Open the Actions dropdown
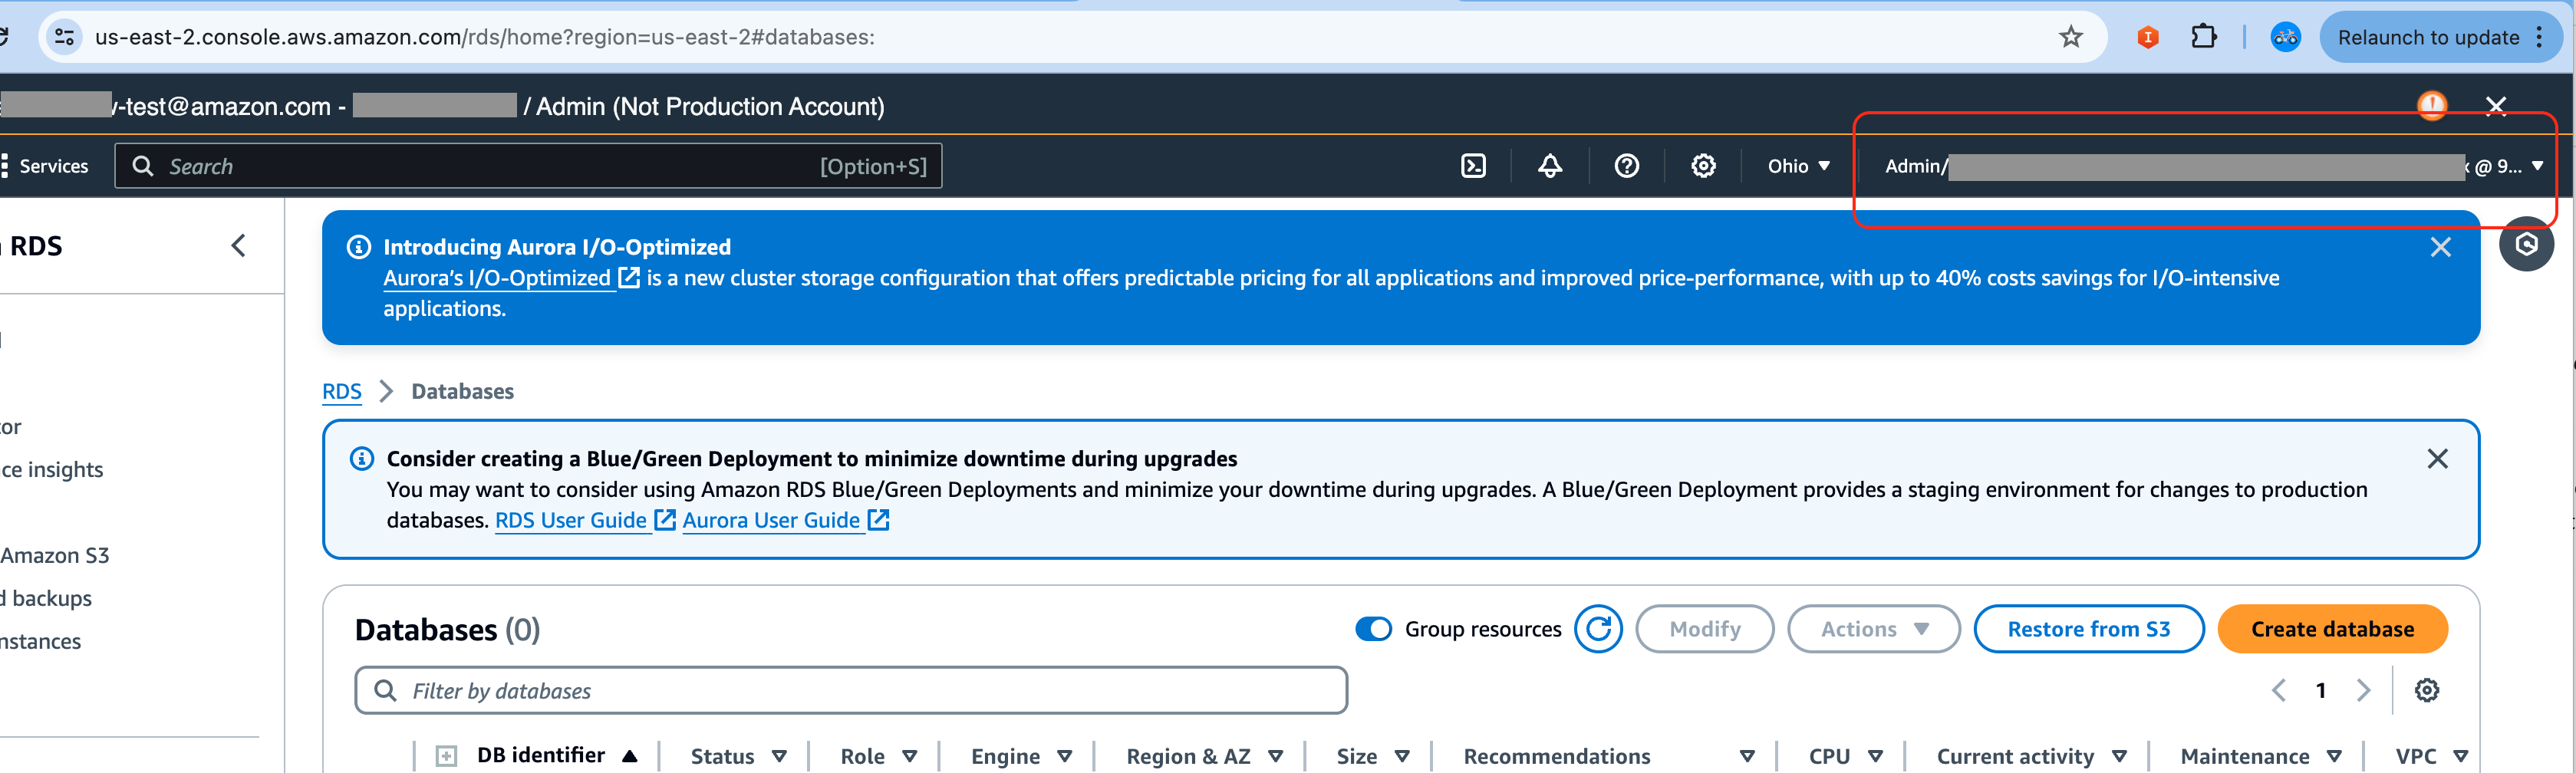The image size is (2576, 773). (1873, 629)
